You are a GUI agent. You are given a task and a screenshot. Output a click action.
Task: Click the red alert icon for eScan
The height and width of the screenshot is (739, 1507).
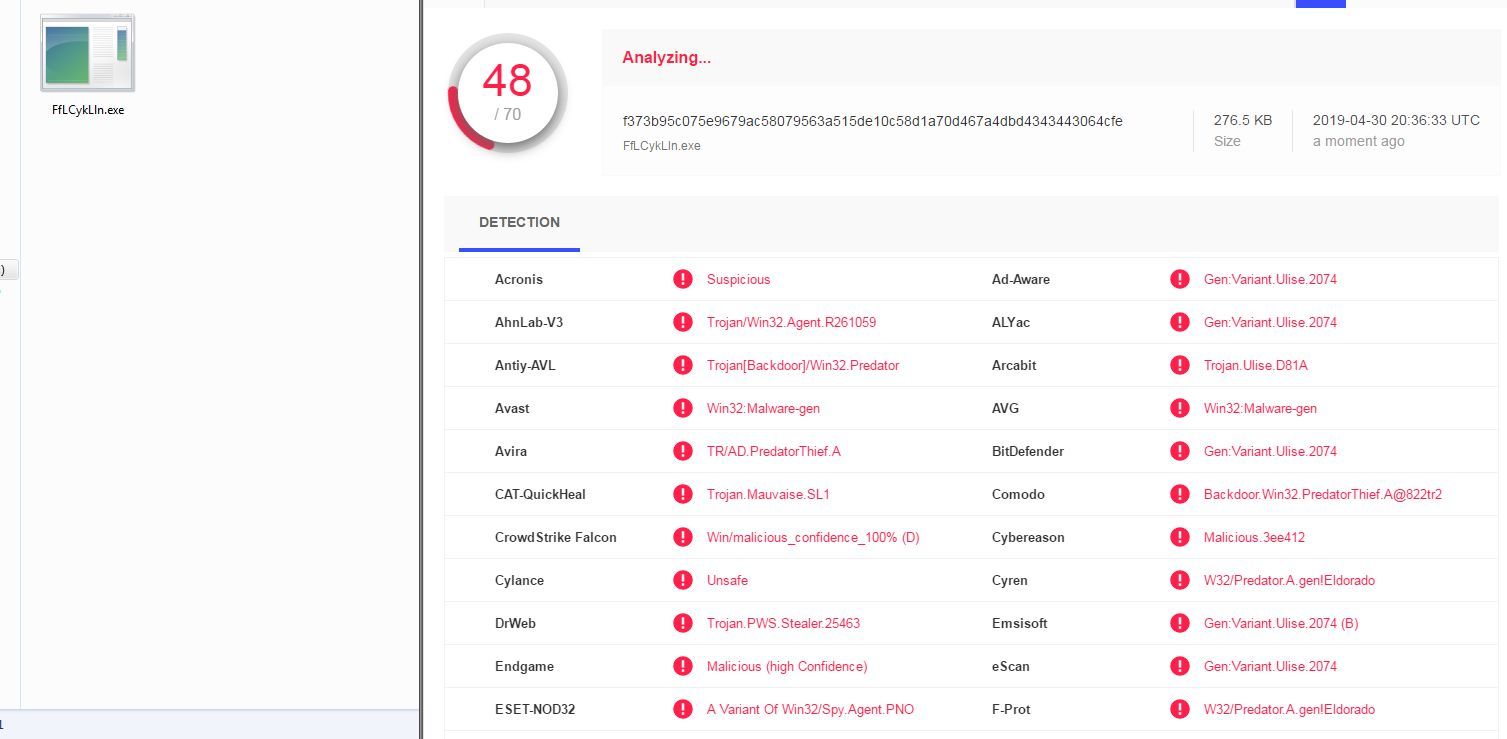pyautogui.click(x=1180, y=666)
